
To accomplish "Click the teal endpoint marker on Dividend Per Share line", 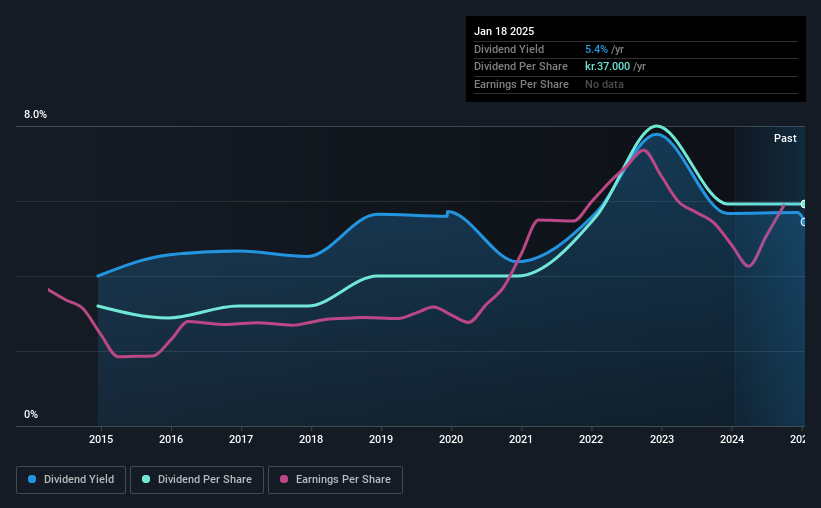I will [x=804, y=204].
